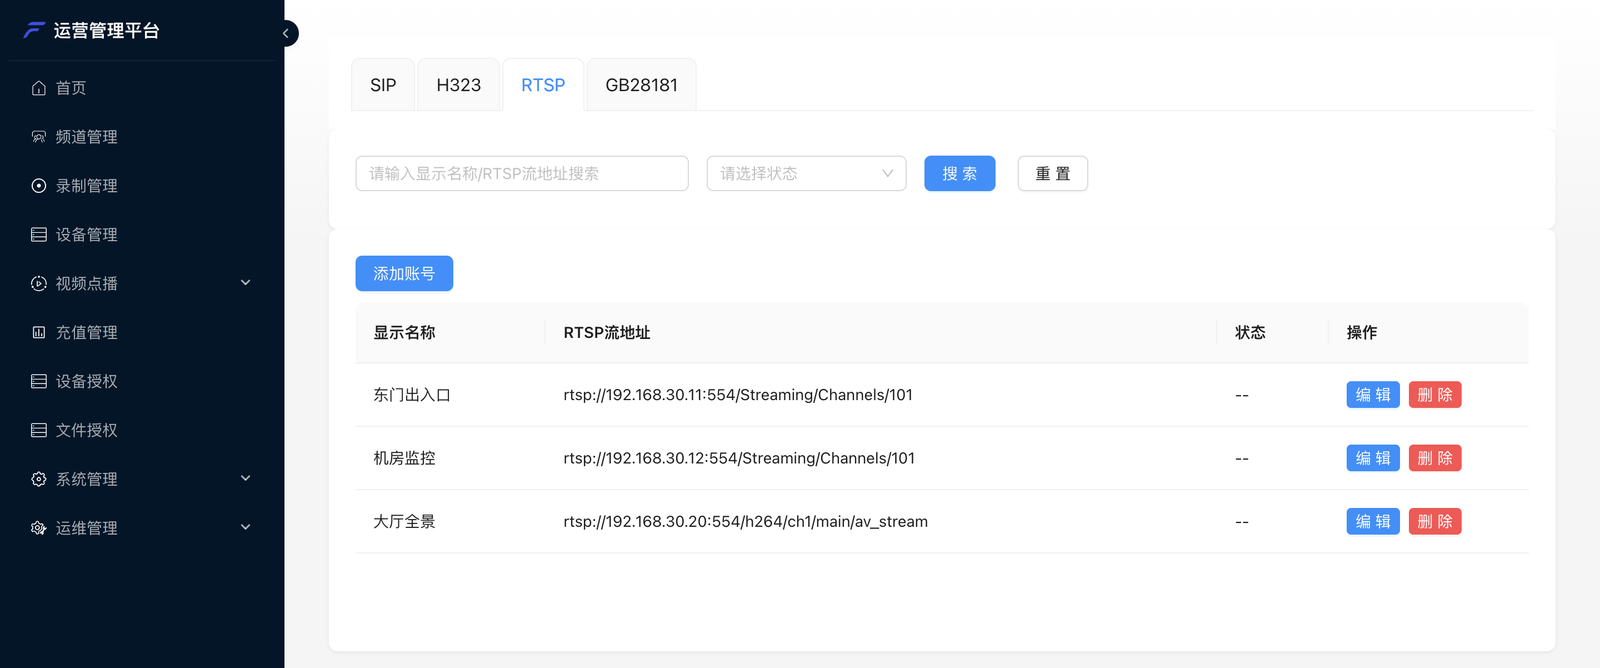Click the 192.168.30.20 av_stream address

click(x=746, y=521)
